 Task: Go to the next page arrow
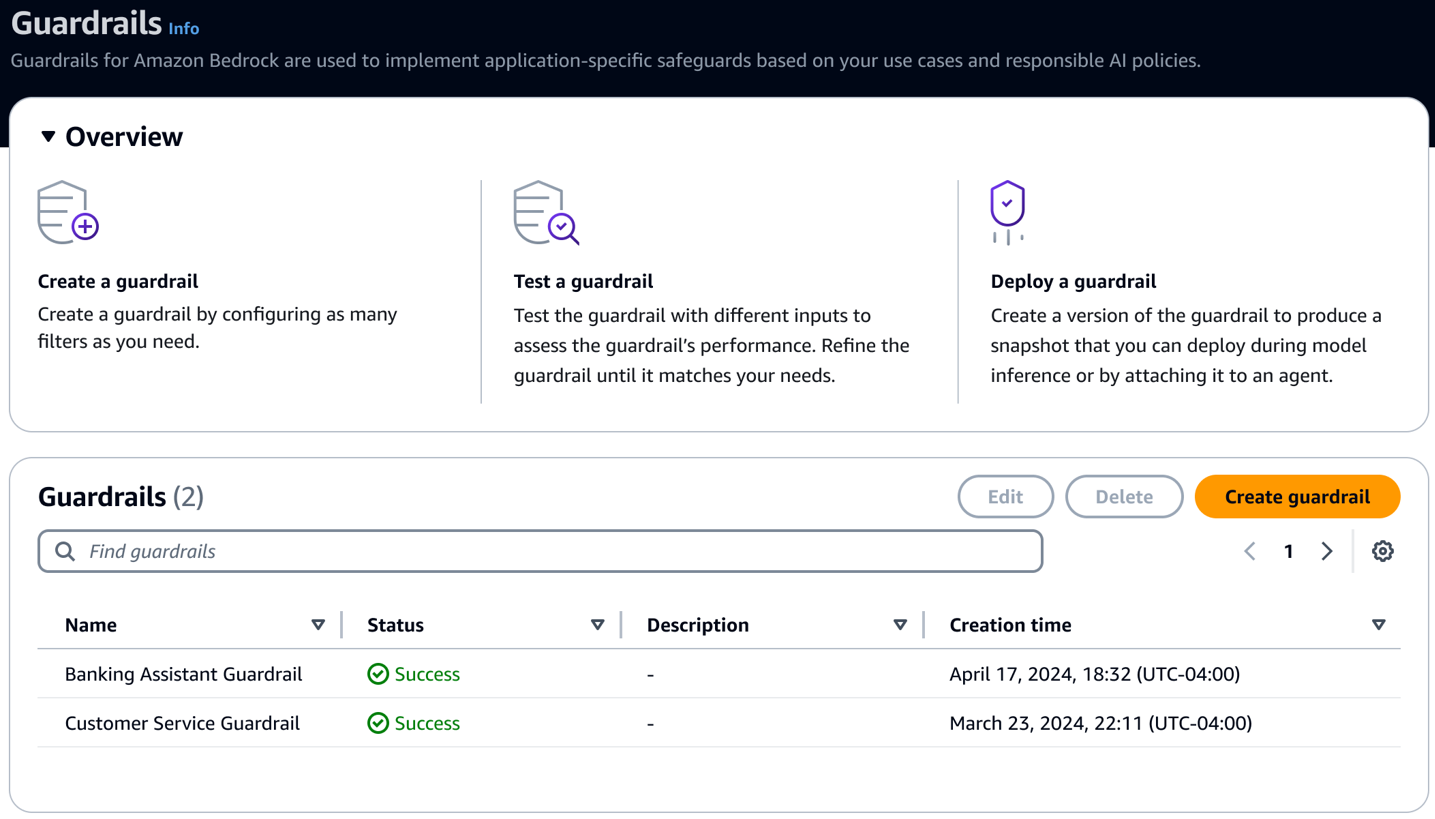click(1327, 551)
